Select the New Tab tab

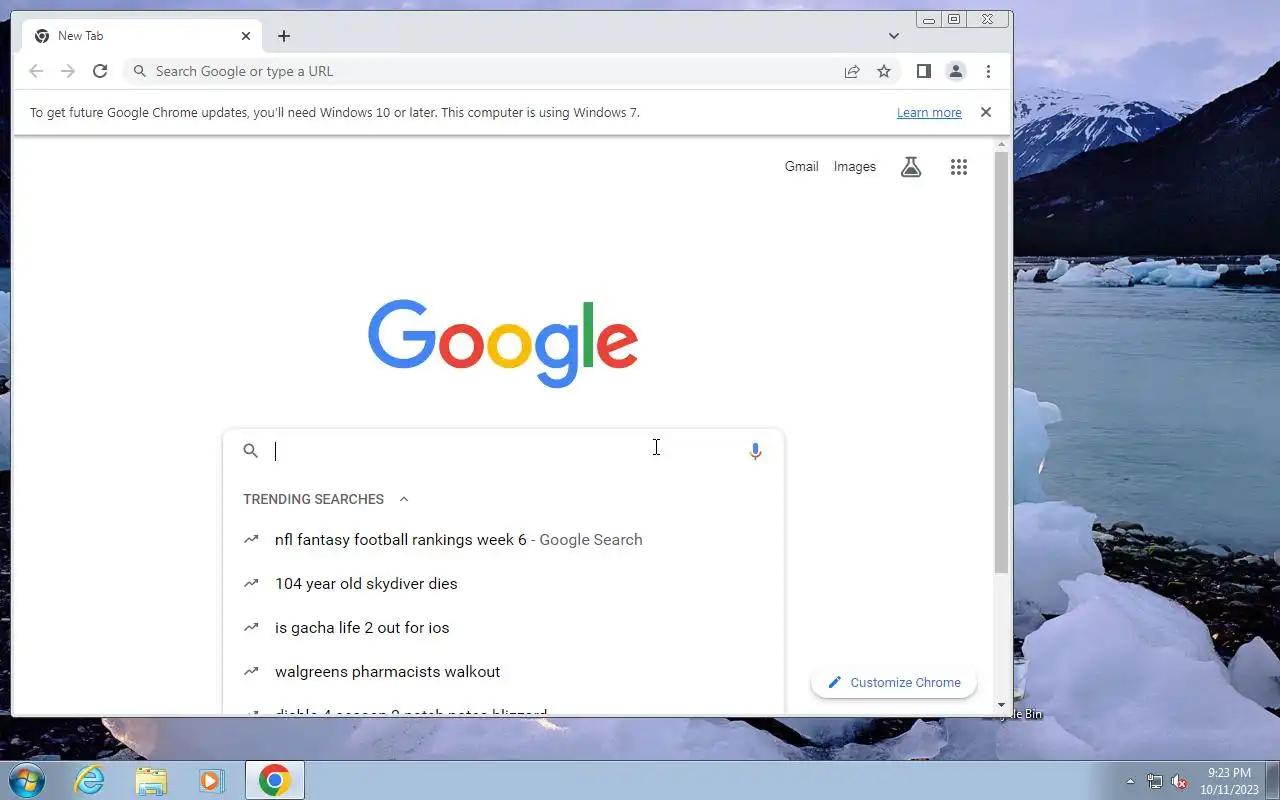click(x=142, y=36)
